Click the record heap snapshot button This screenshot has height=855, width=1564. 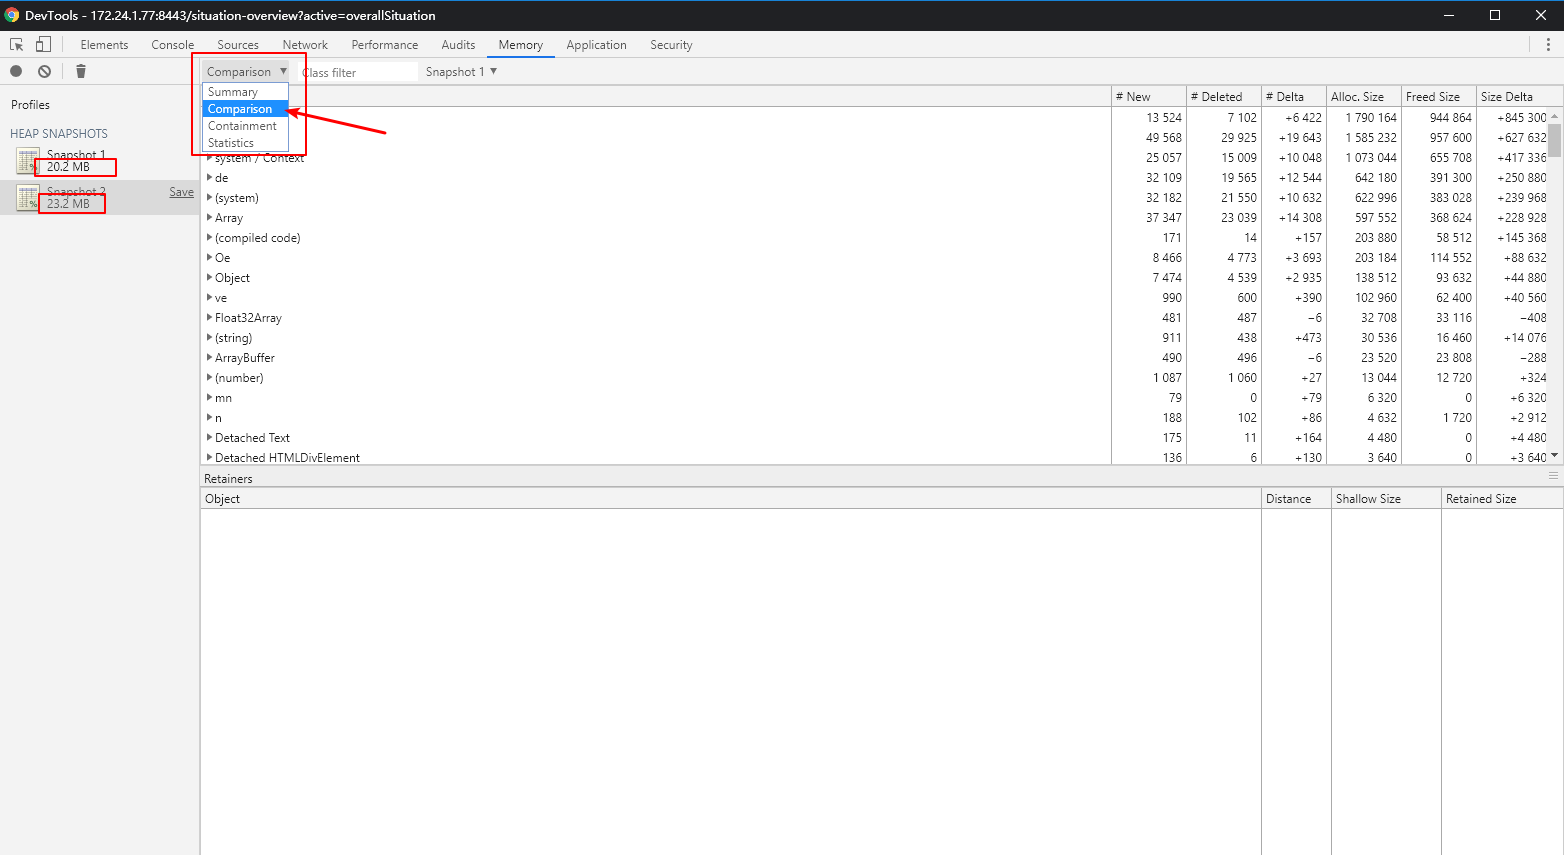[16, 71]
